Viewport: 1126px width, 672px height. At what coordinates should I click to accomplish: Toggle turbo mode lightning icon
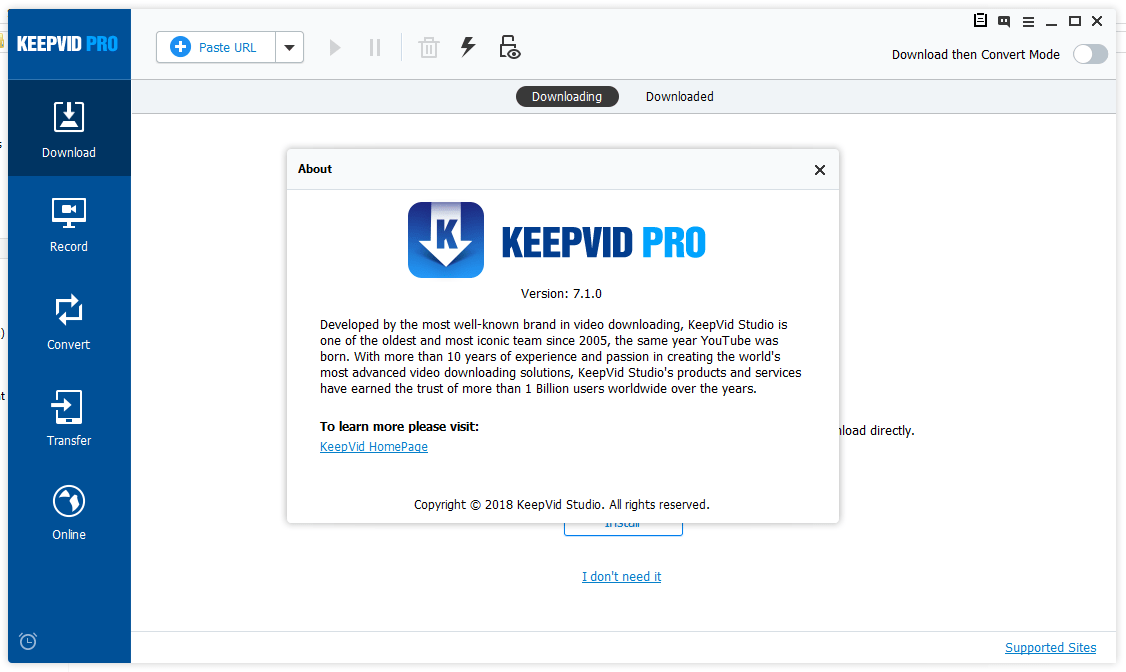(x=467, y=47)
